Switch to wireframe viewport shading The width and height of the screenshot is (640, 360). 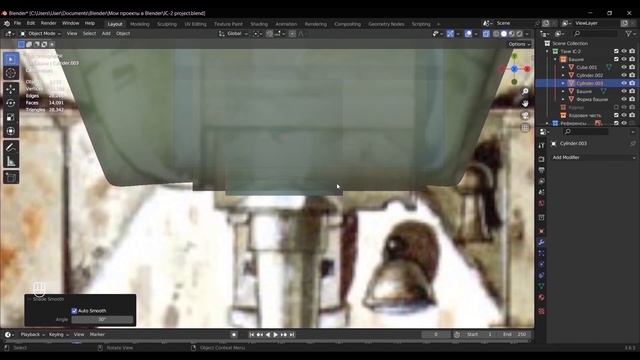(x=496, y=34)
